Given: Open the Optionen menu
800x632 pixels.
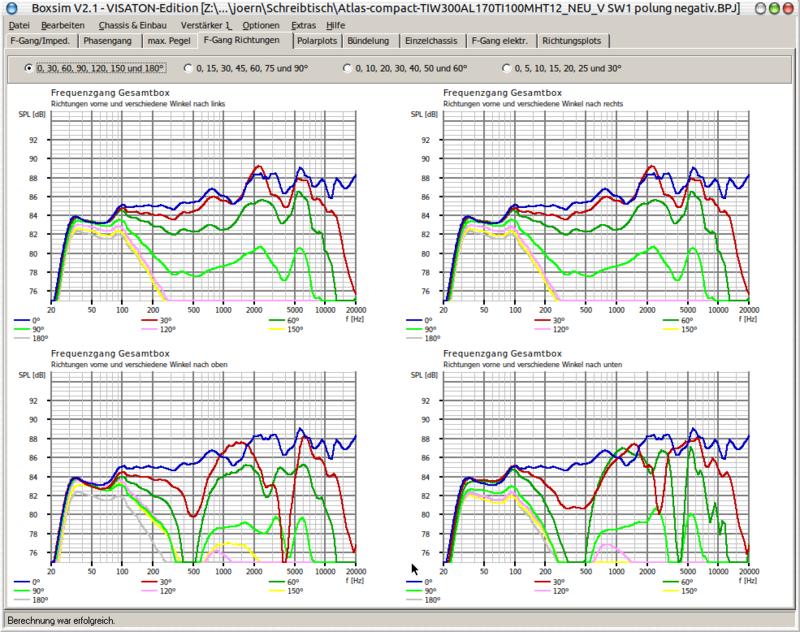Looking at the screenshot, I should coord(261,24).
